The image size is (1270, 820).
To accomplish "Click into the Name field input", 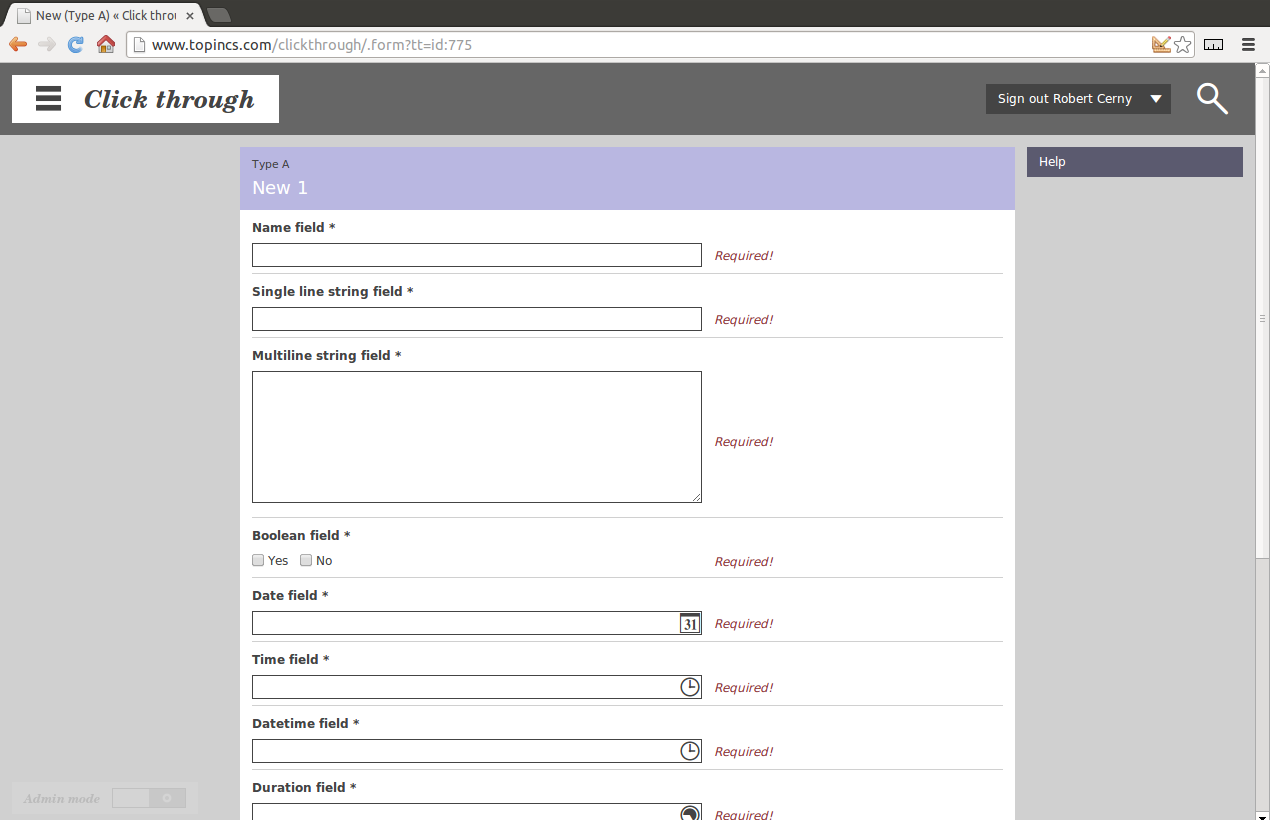I will (x=476, y=255).
